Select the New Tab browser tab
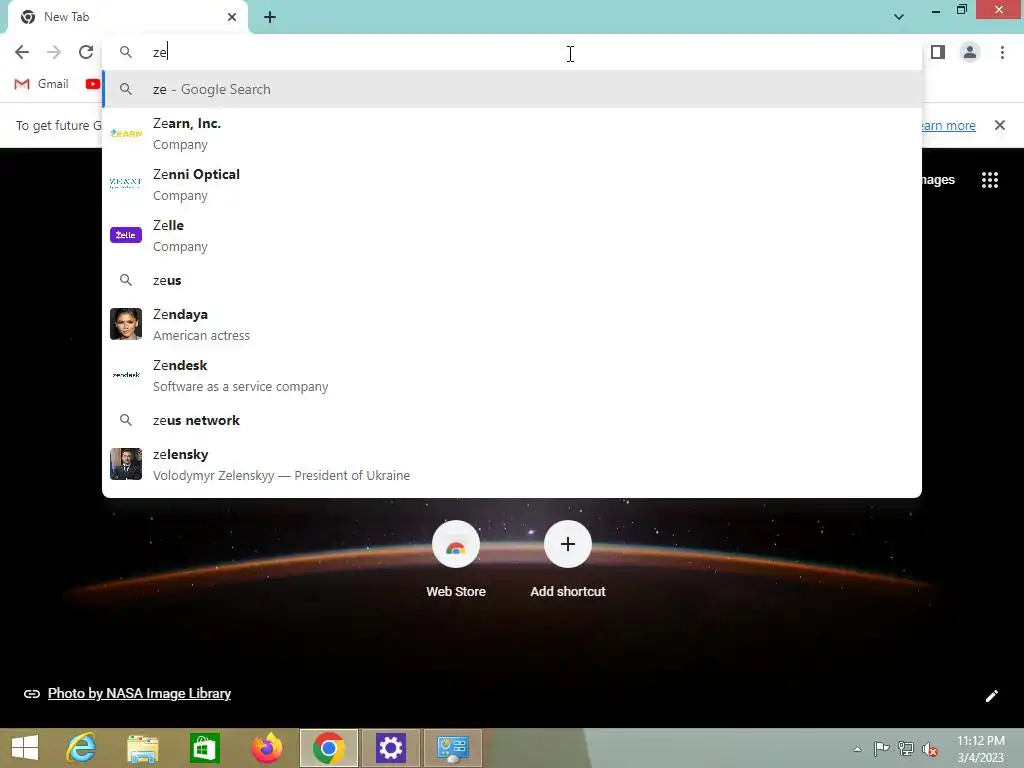The image size is (1024, 768). (x=128, y=17)
